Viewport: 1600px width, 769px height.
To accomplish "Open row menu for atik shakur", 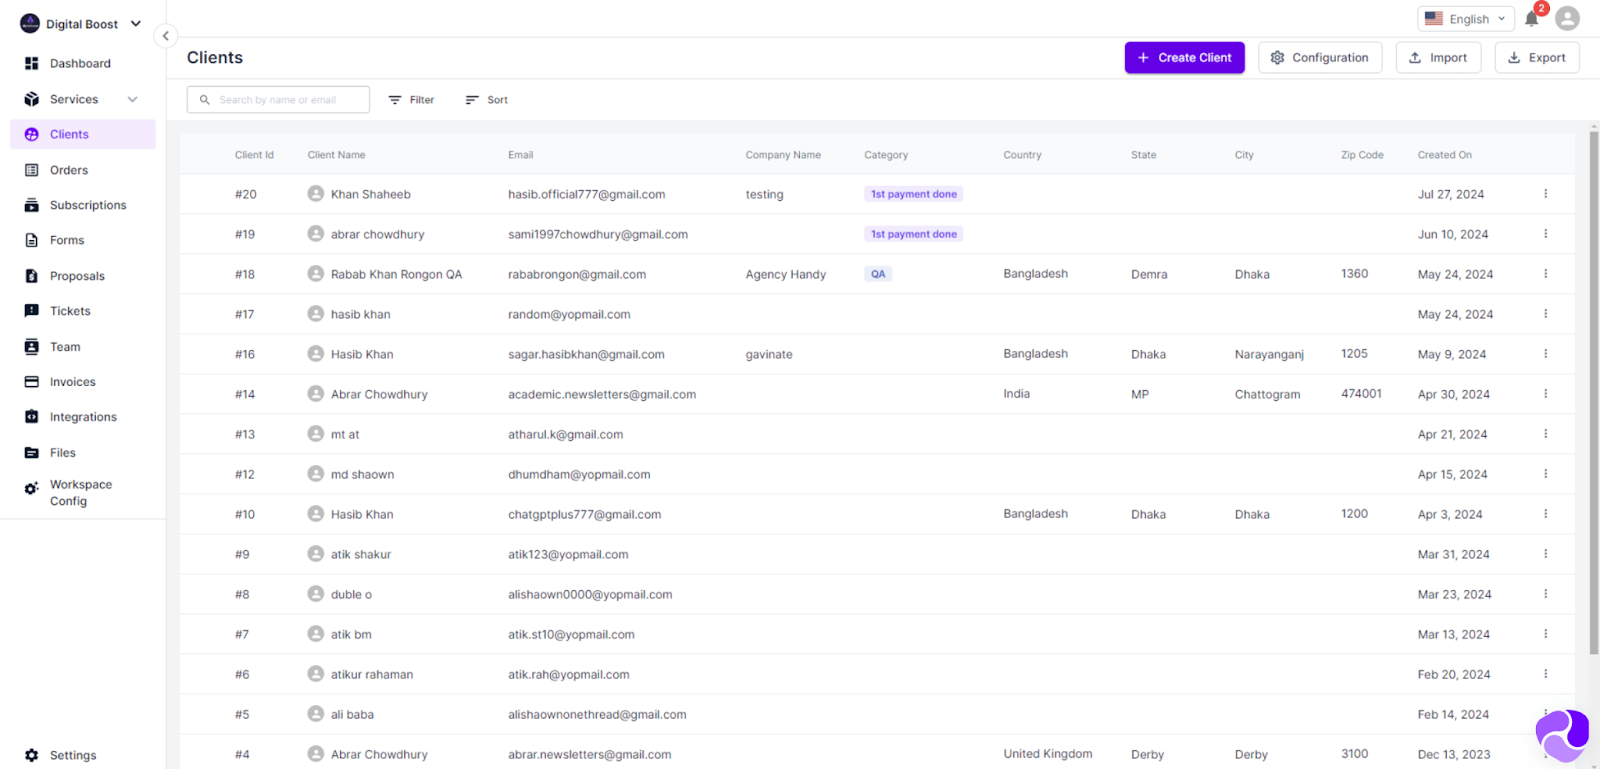I will [x=1545, y=554].
